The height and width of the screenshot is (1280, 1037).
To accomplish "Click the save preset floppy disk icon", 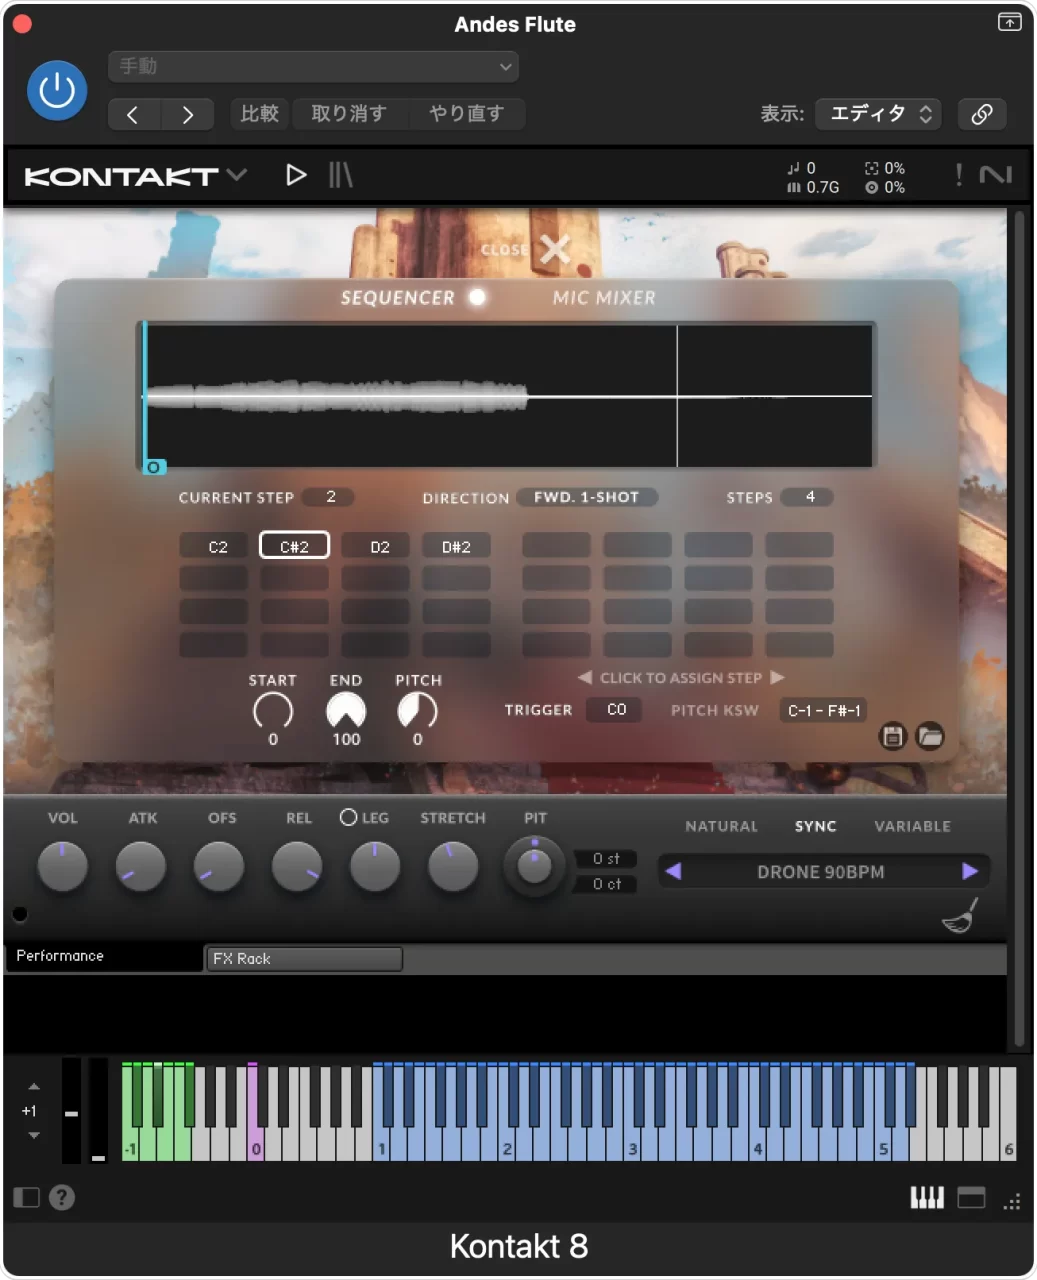I will coord(892,737).
